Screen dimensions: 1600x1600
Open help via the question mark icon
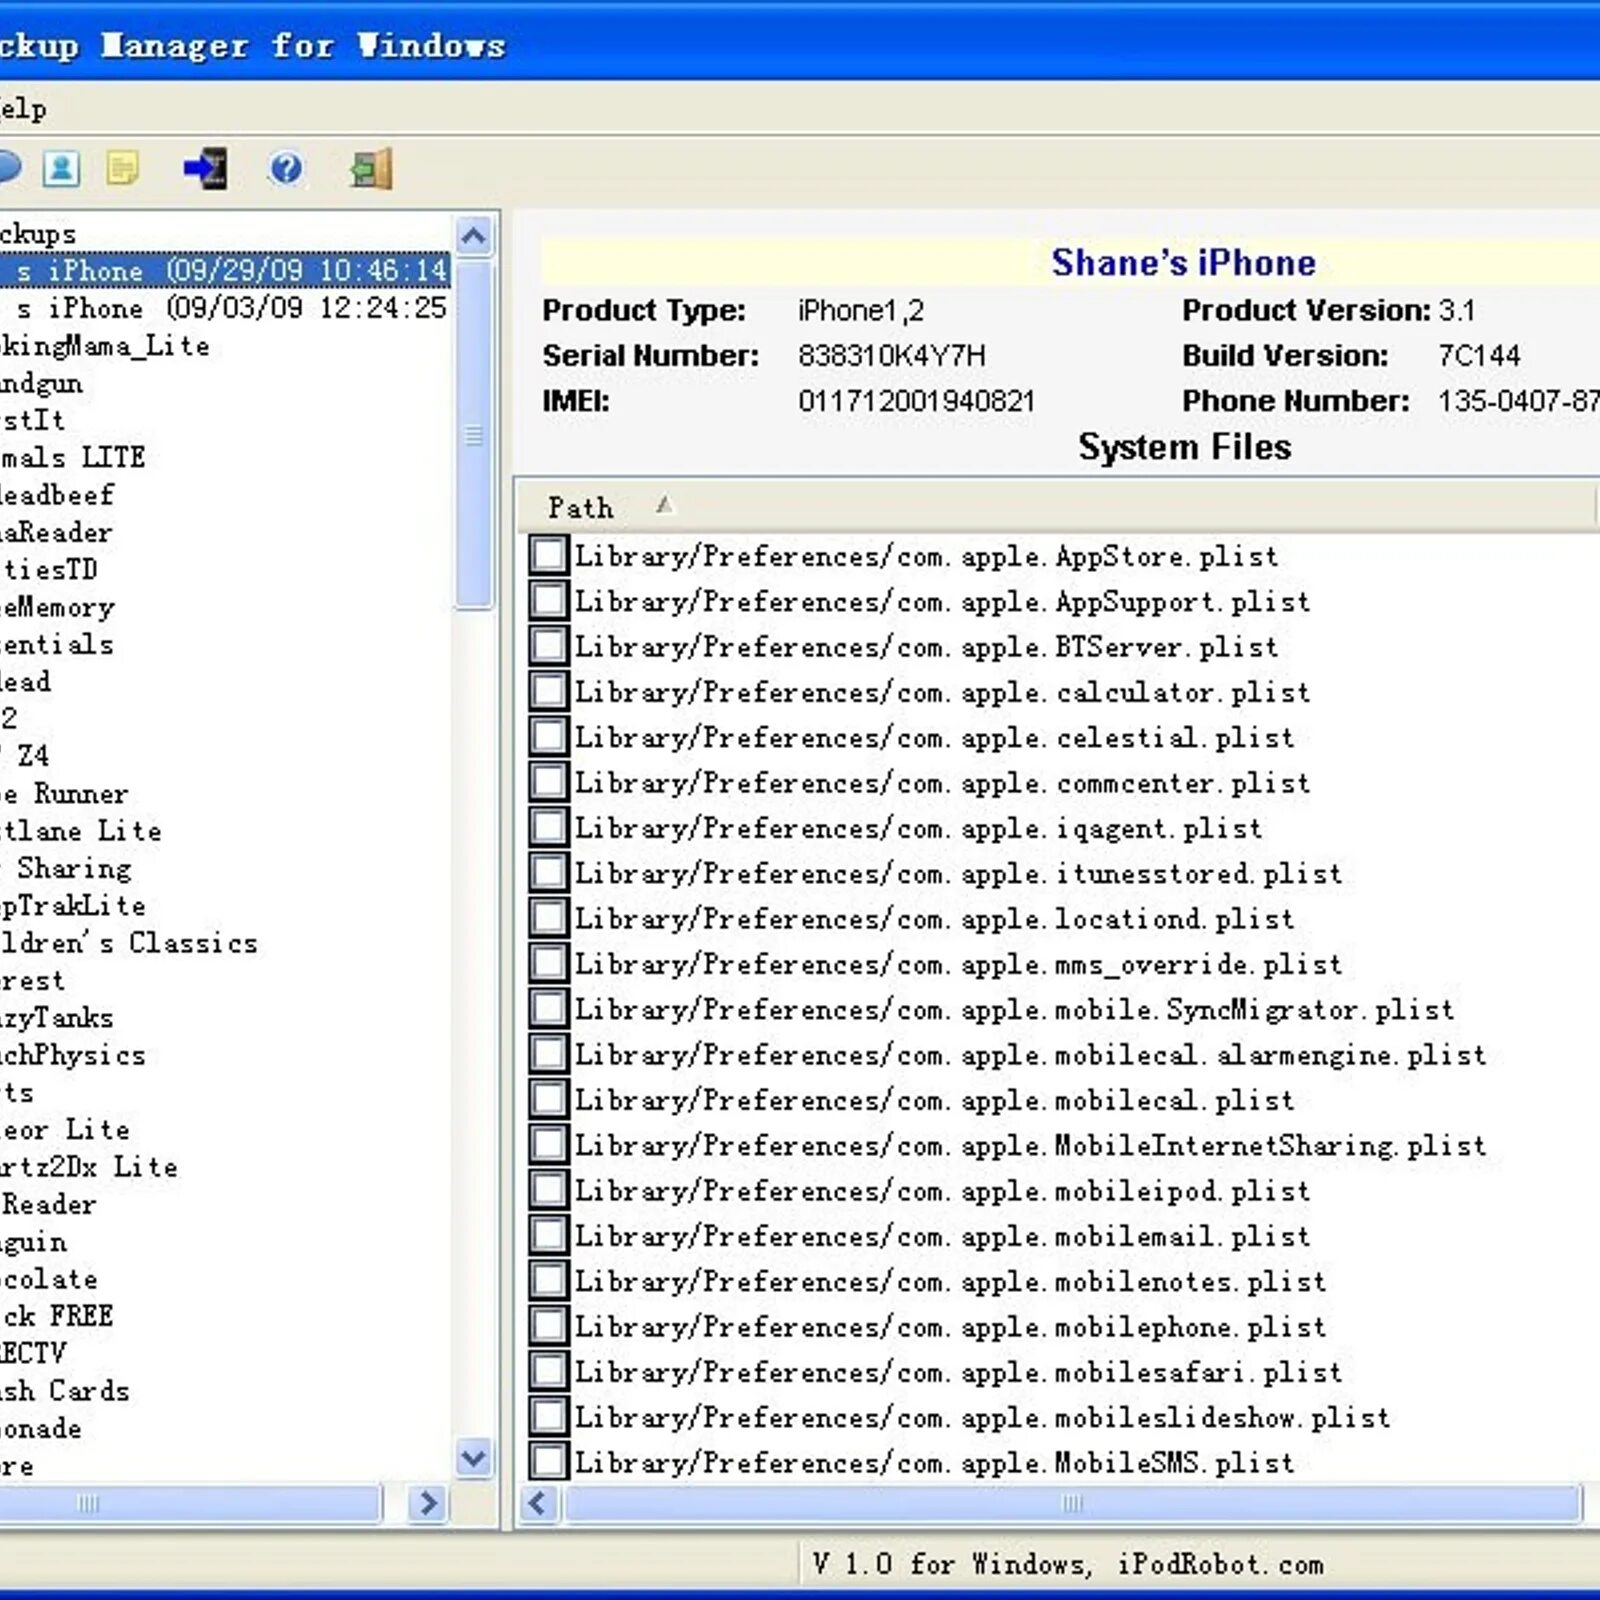286,168
